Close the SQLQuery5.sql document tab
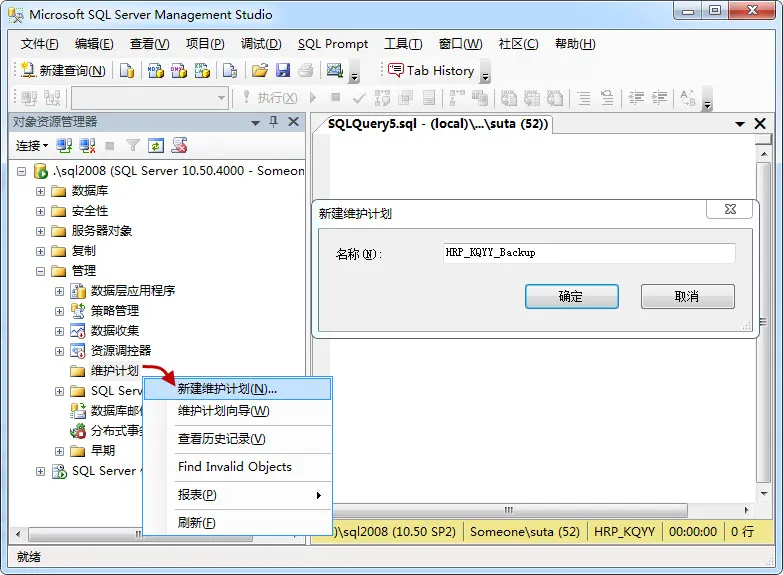 coord(760,124)
